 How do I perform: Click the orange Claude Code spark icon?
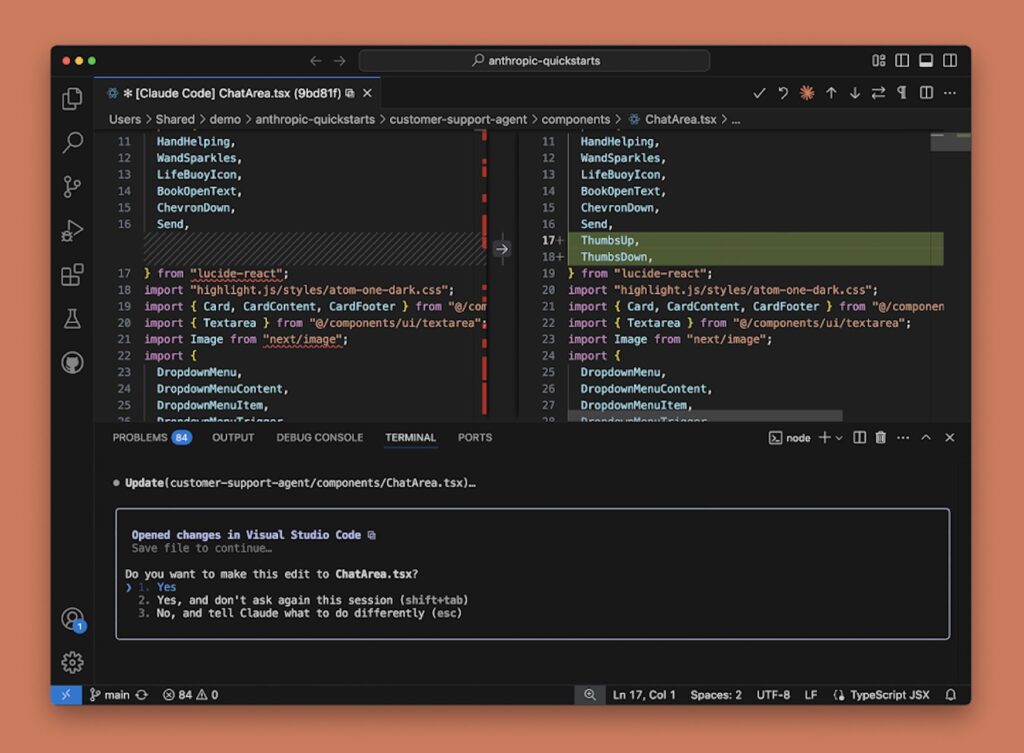807,93
